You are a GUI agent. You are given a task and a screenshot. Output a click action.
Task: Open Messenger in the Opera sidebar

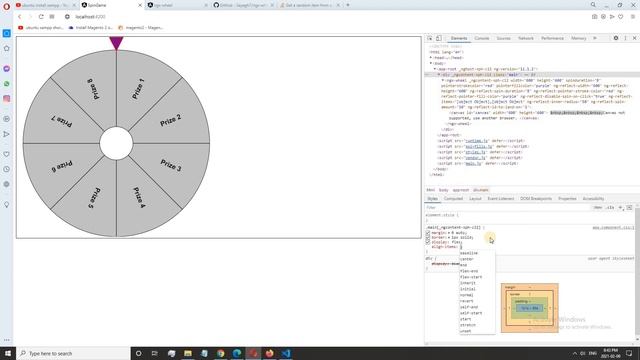click(7, 69)
